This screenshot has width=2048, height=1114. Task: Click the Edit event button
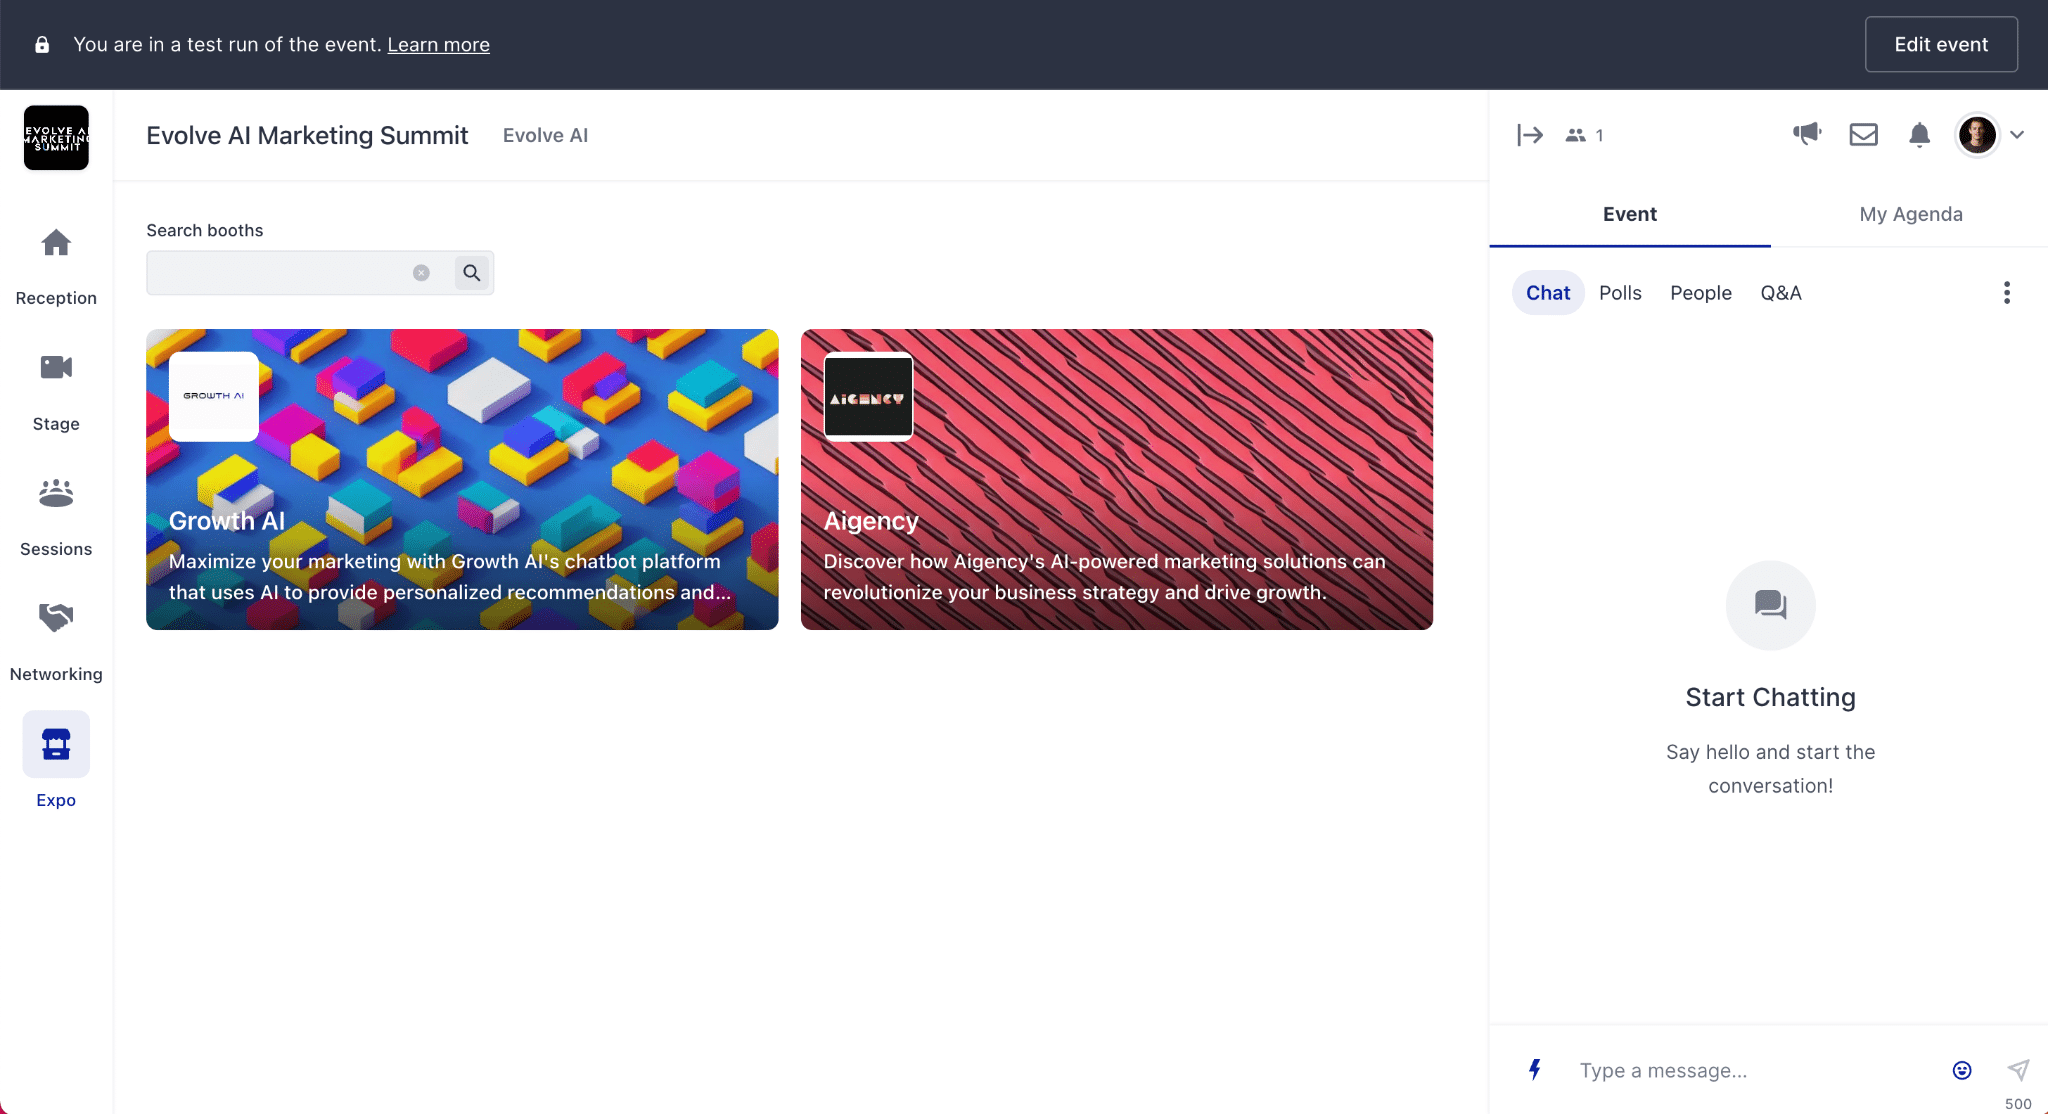point(1940,44)
